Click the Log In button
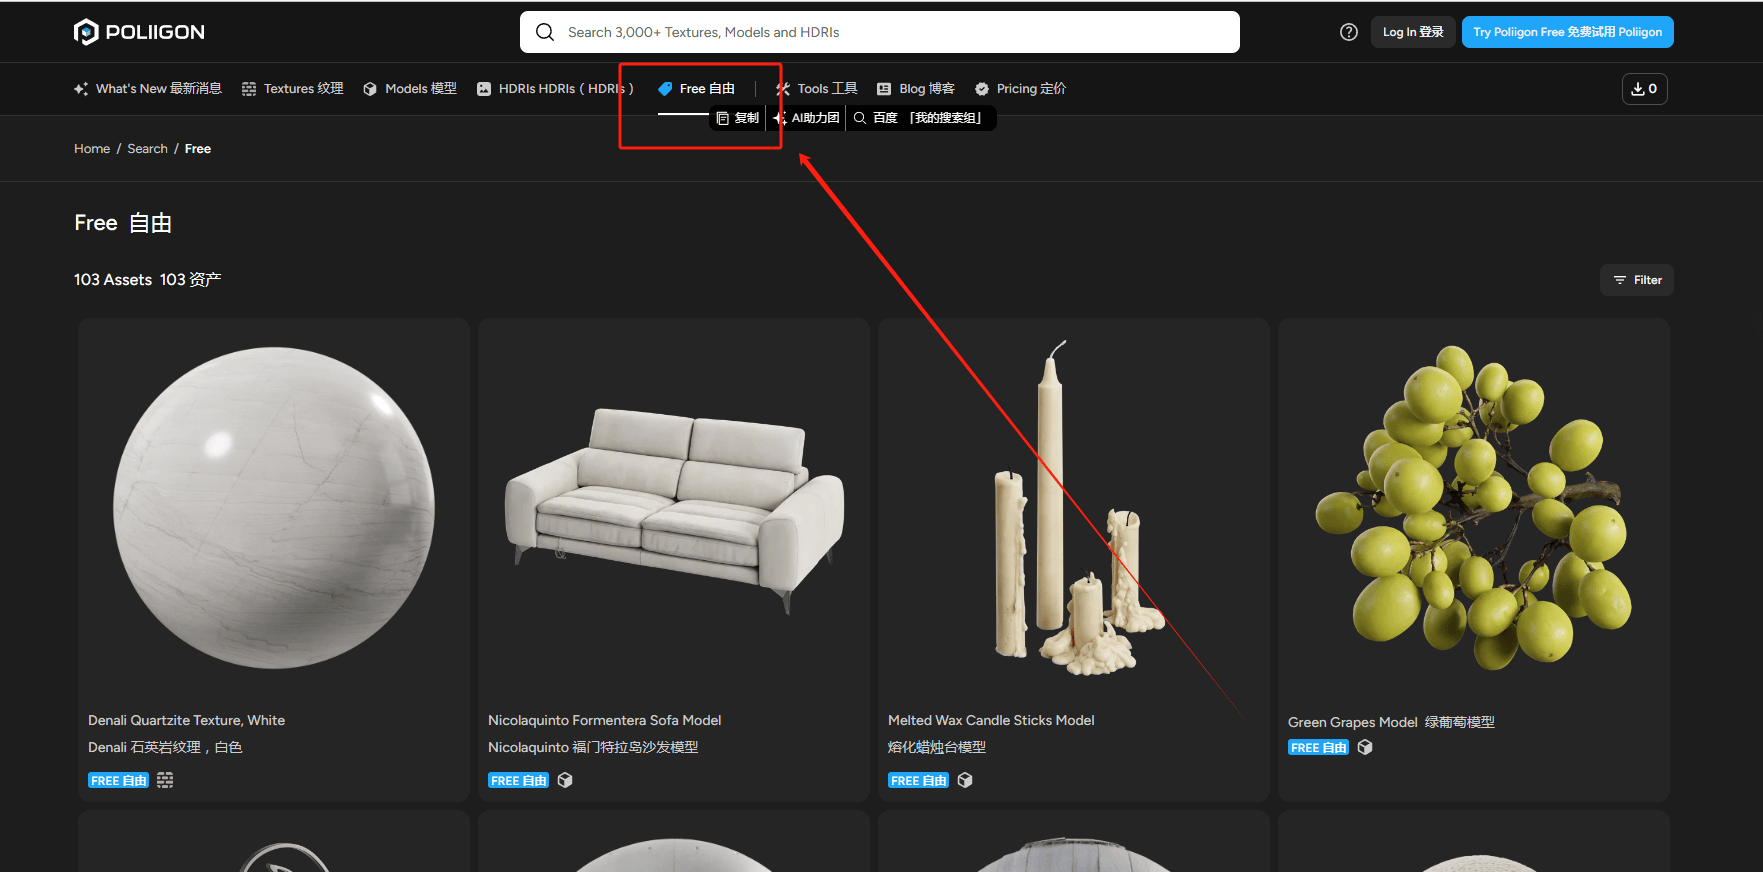The width and height of the screenshot is (1763, 872). [x=1412, y=32]
